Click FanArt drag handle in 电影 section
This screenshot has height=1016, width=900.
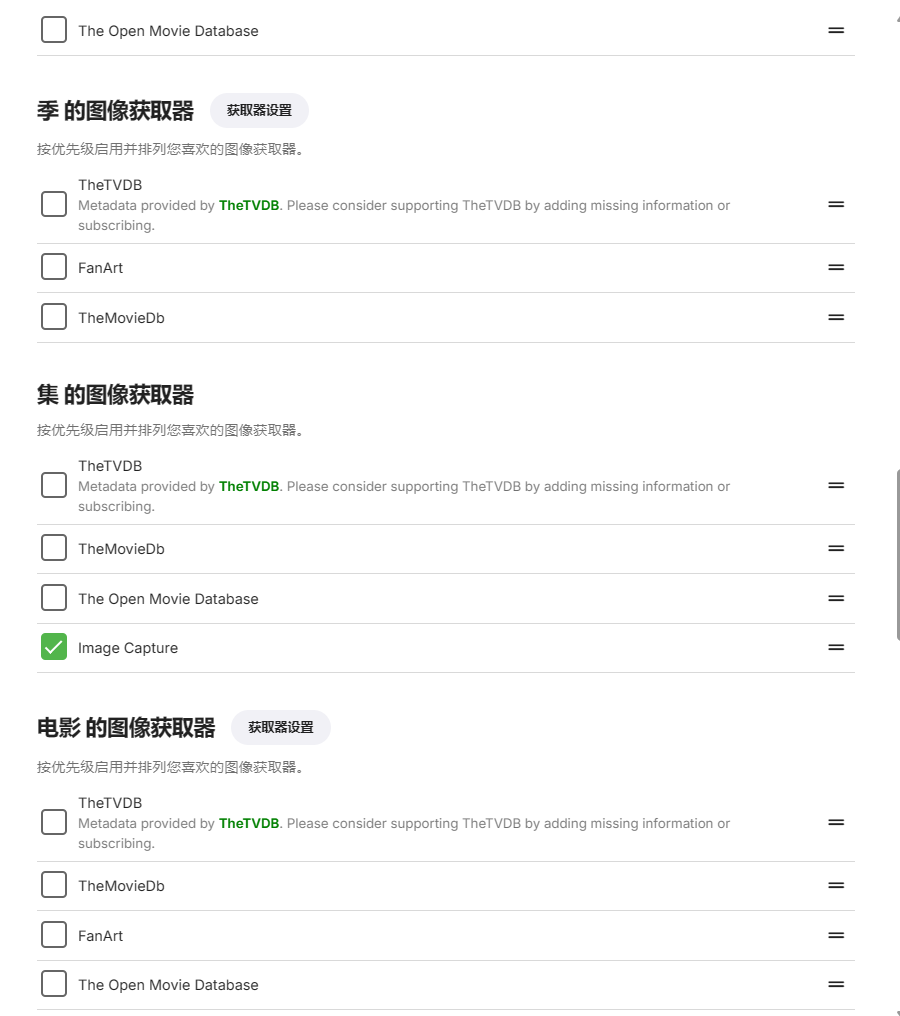point(836,935)
